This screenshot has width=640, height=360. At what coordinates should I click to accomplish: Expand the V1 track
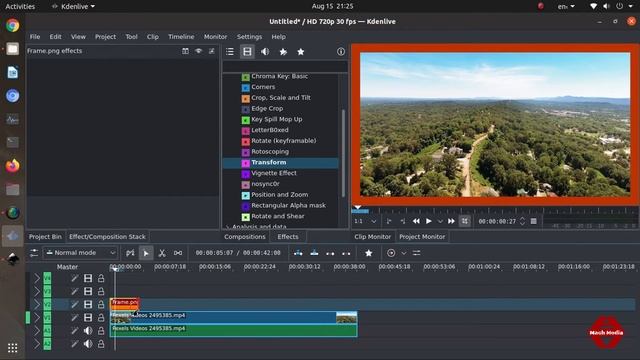pos(37,318)
